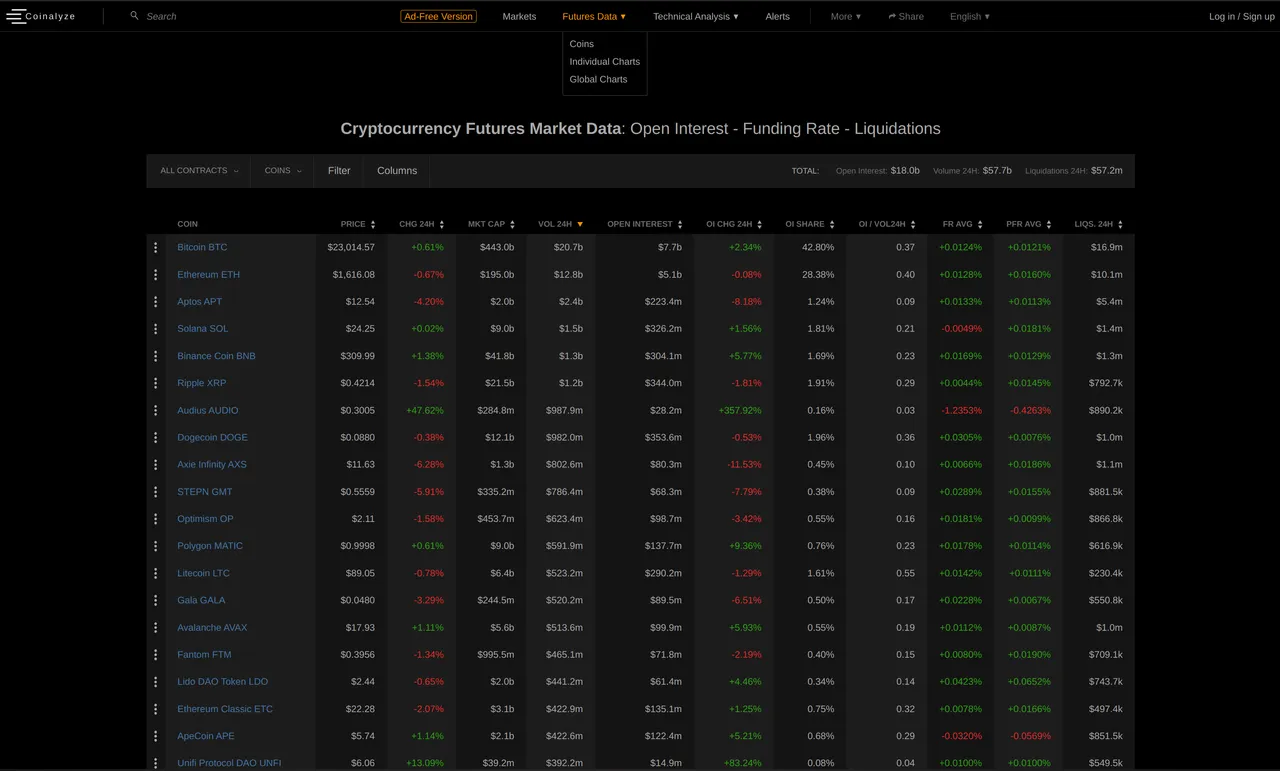Click the Coinalyze logo text

click(51, 16)
